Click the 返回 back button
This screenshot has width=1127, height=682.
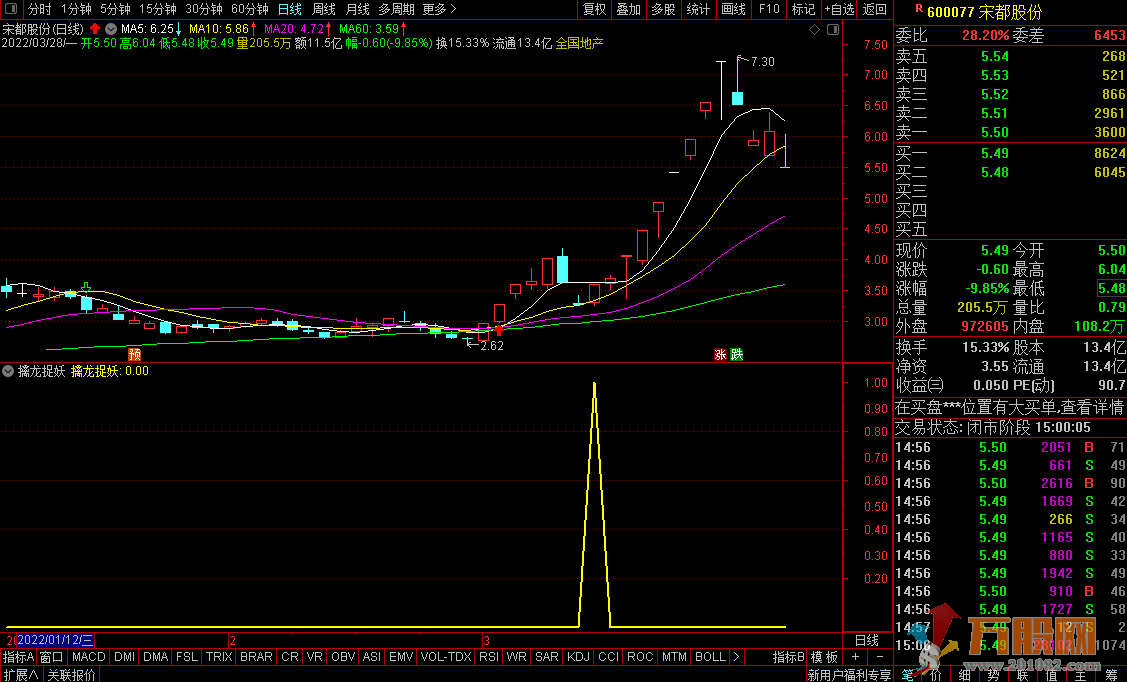pyautogui.click(x=875, y=9)
